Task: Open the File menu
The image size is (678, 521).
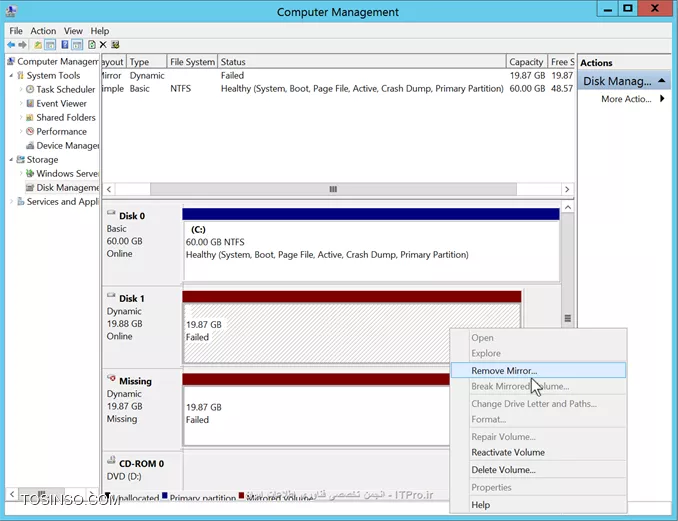Action: pyautogui.click(x=16, y=31)
